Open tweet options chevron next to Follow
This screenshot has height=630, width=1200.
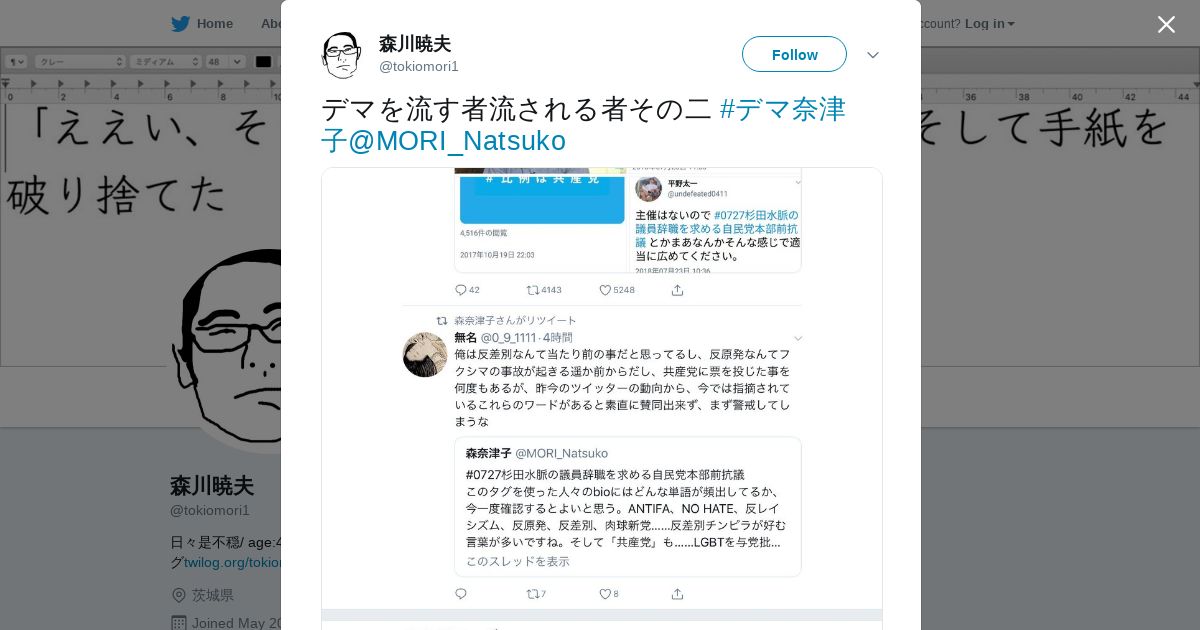click(x=873, y=55)
